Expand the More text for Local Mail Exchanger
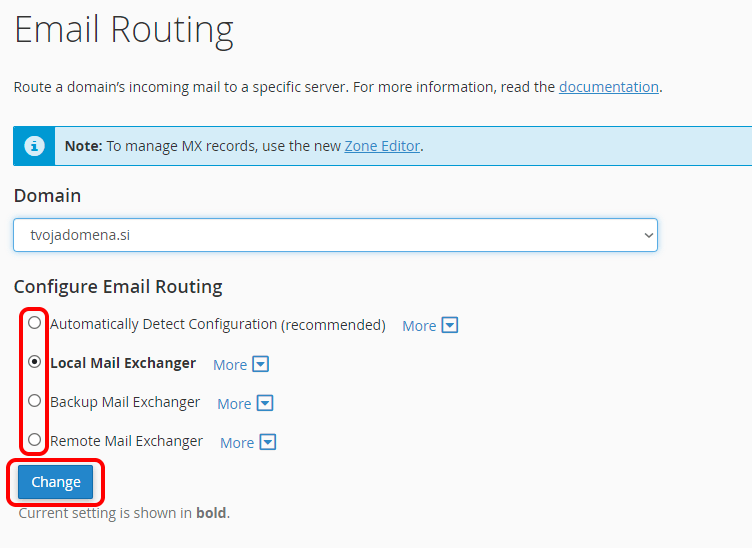752x548 pixels. point(230,365)
